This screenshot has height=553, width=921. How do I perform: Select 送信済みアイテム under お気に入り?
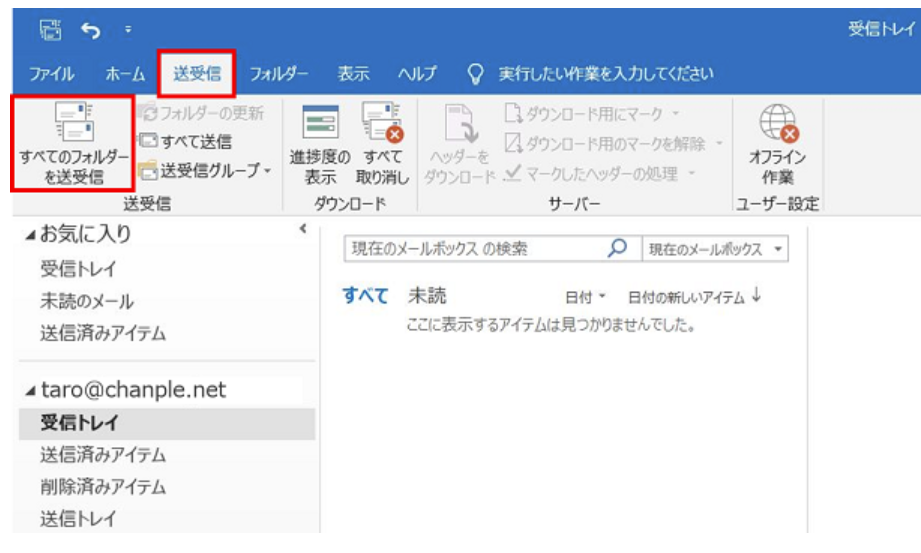[103, 333]
